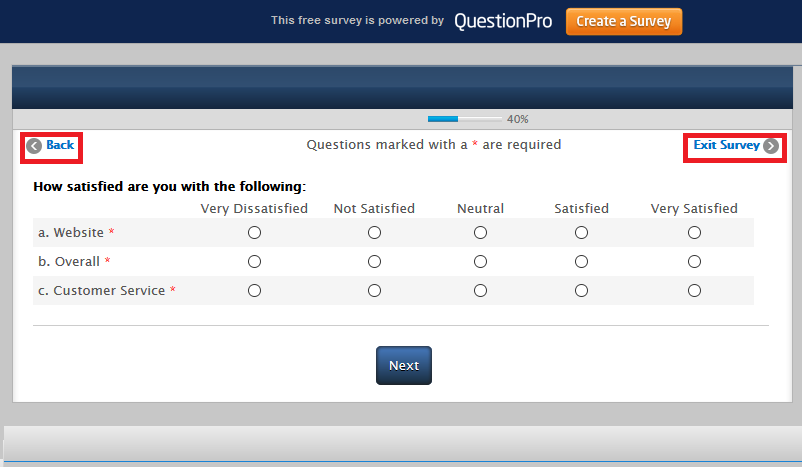This screenshot has height=467, width=802.
Task: Choose Neutral for Customer Service
Action: (x=480, y=291)
